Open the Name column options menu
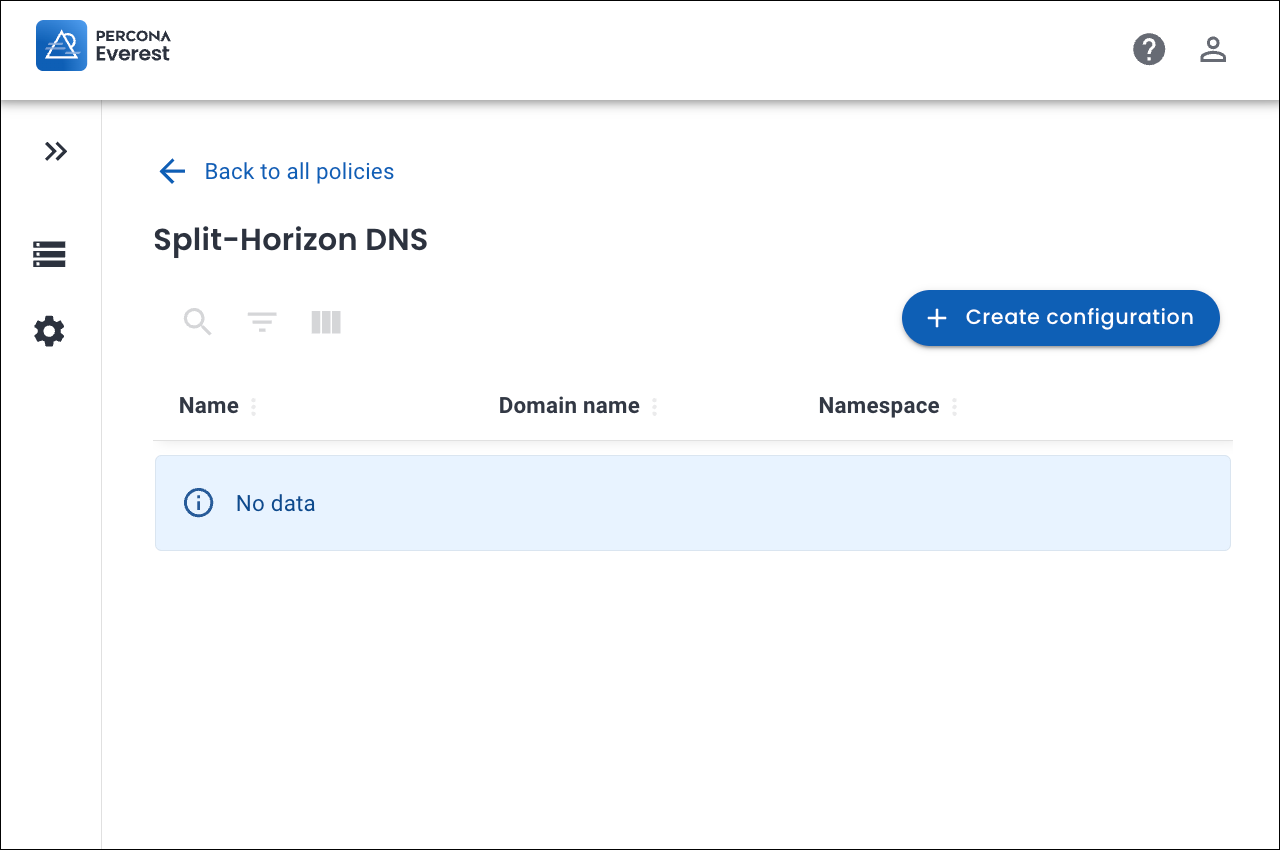Image resolution: width=1280 pixels, height=850 pixels. (x=253, y=407)
